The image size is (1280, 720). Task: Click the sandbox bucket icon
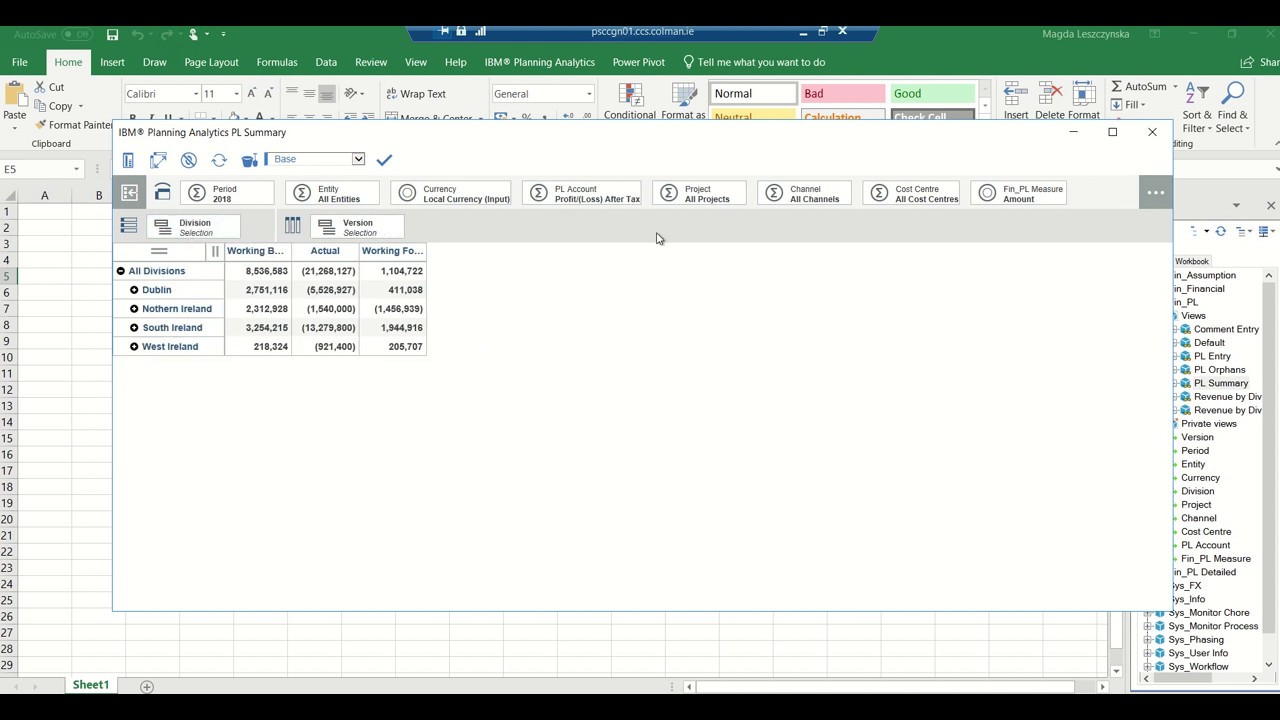click(249, 160)
